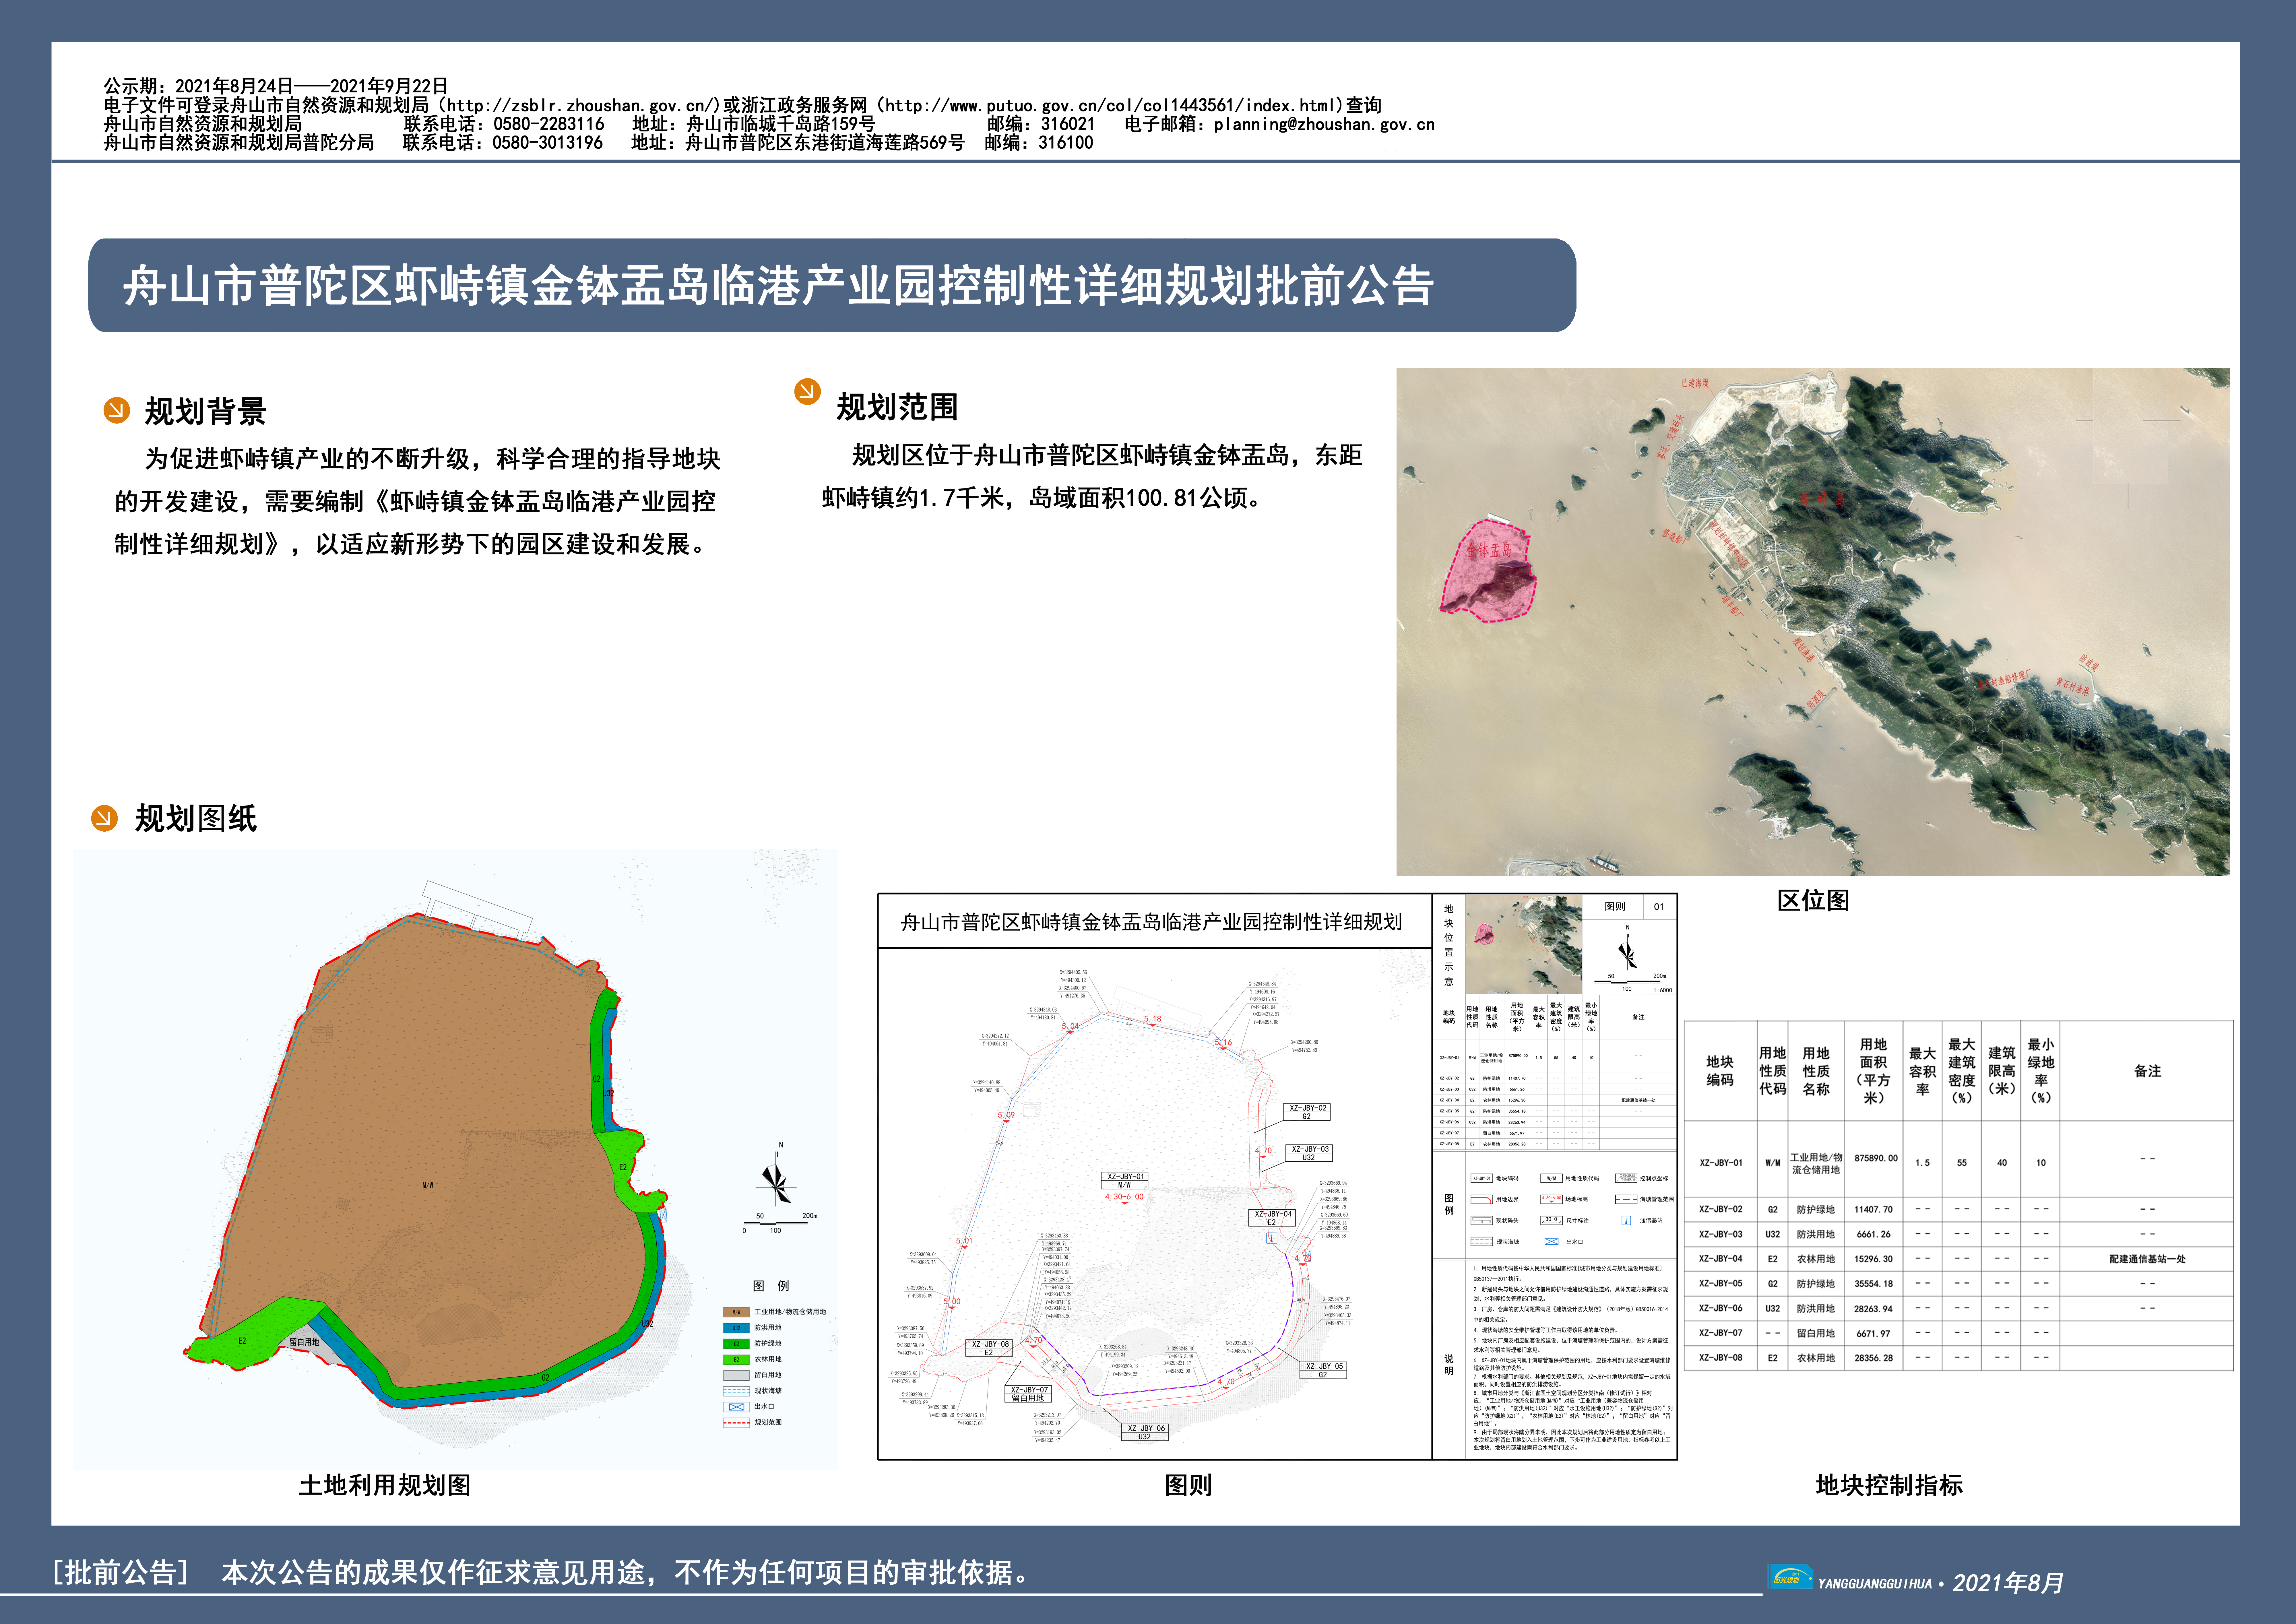2296x1624 pixels.
Task: Click the XZ-JBY-06 U32 label on 图则
Action: click(x=1145, y=1432)
